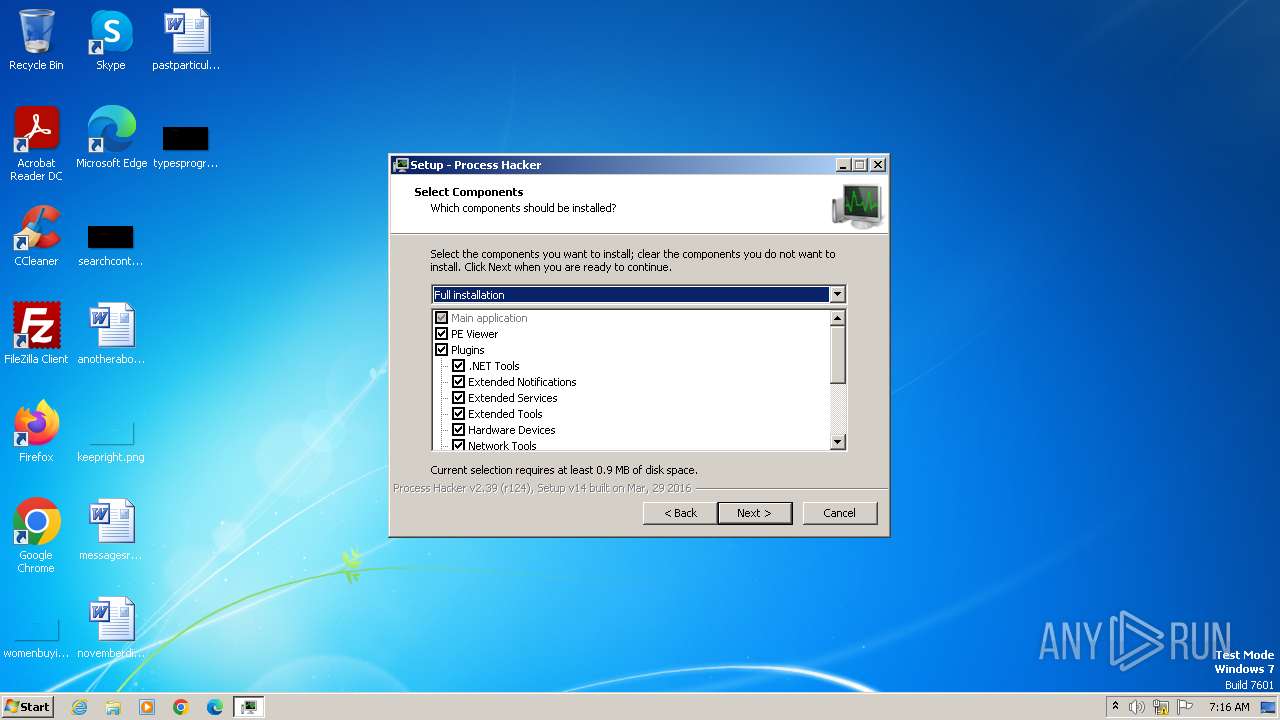The image size is (1280, 720).
Task: Uncheck the Extended Services plugin
Action: click(x=459, y=398)
